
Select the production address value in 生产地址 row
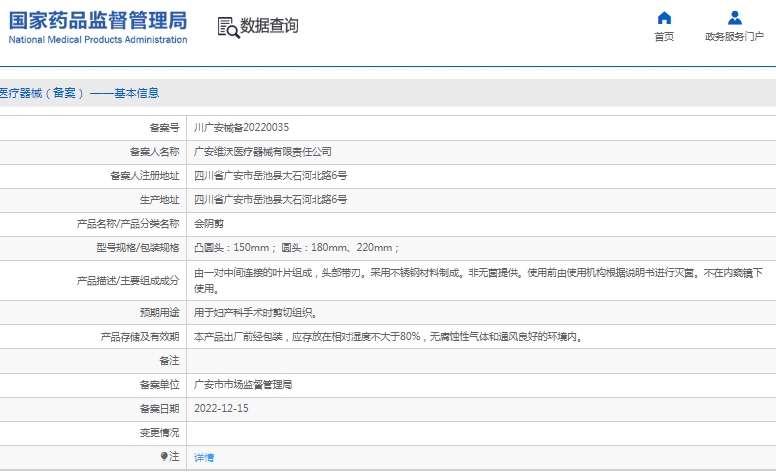point(270,200)
